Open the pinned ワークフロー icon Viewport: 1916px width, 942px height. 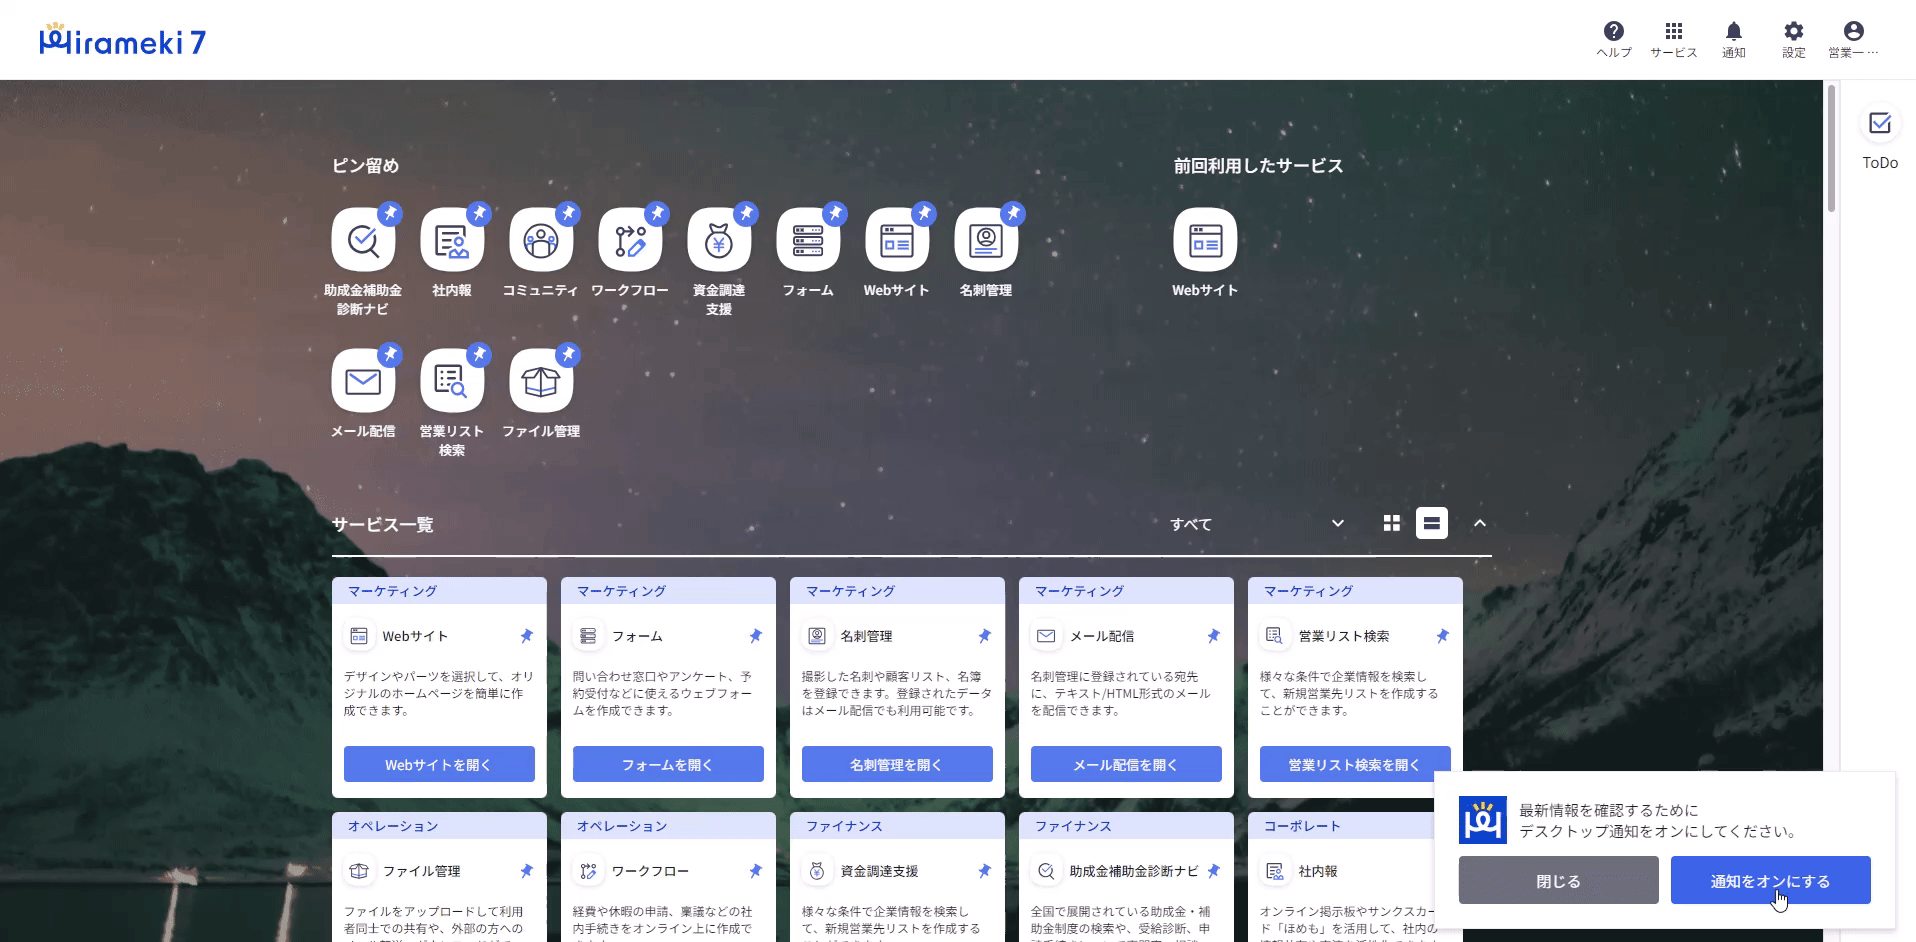tap(630, 240)
